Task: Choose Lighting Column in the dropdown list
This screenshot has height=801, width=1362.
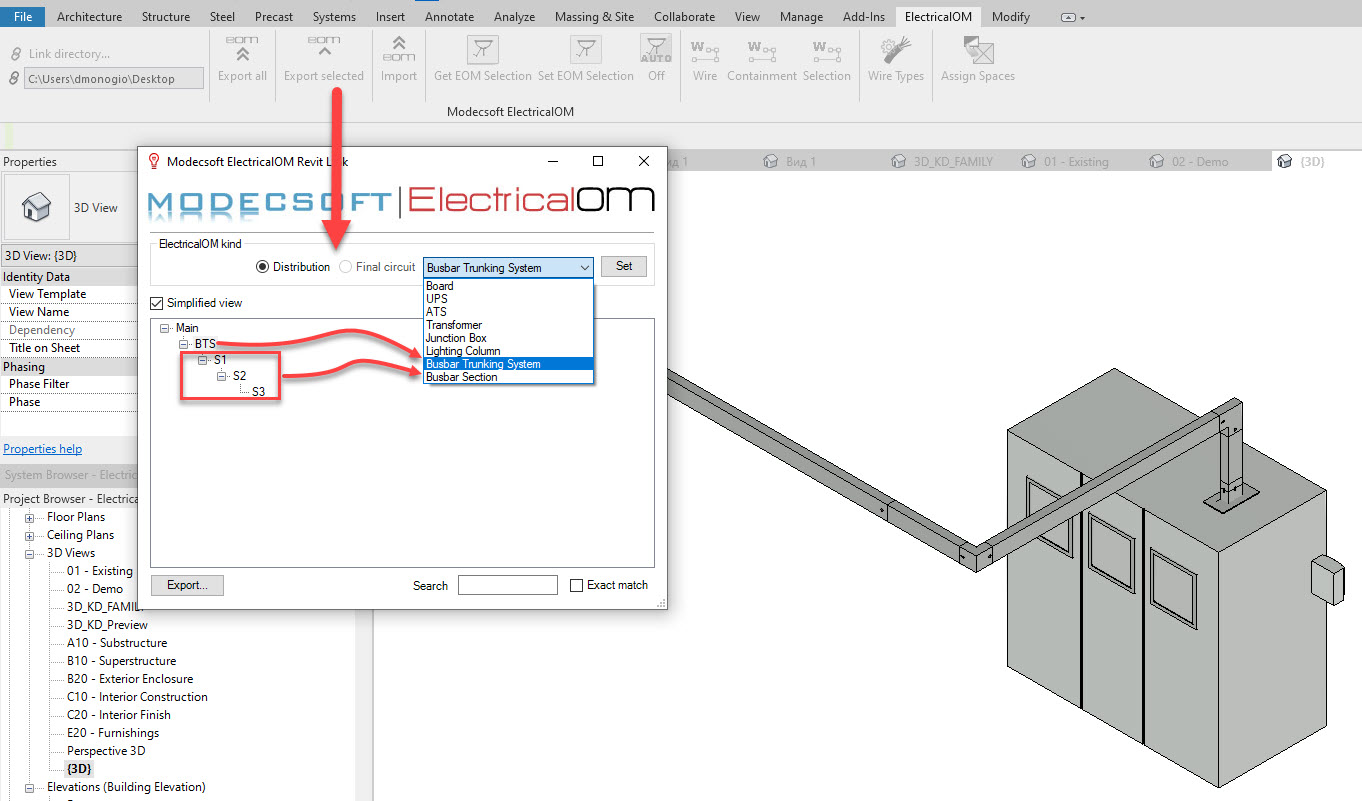Action: pos(509,351)
